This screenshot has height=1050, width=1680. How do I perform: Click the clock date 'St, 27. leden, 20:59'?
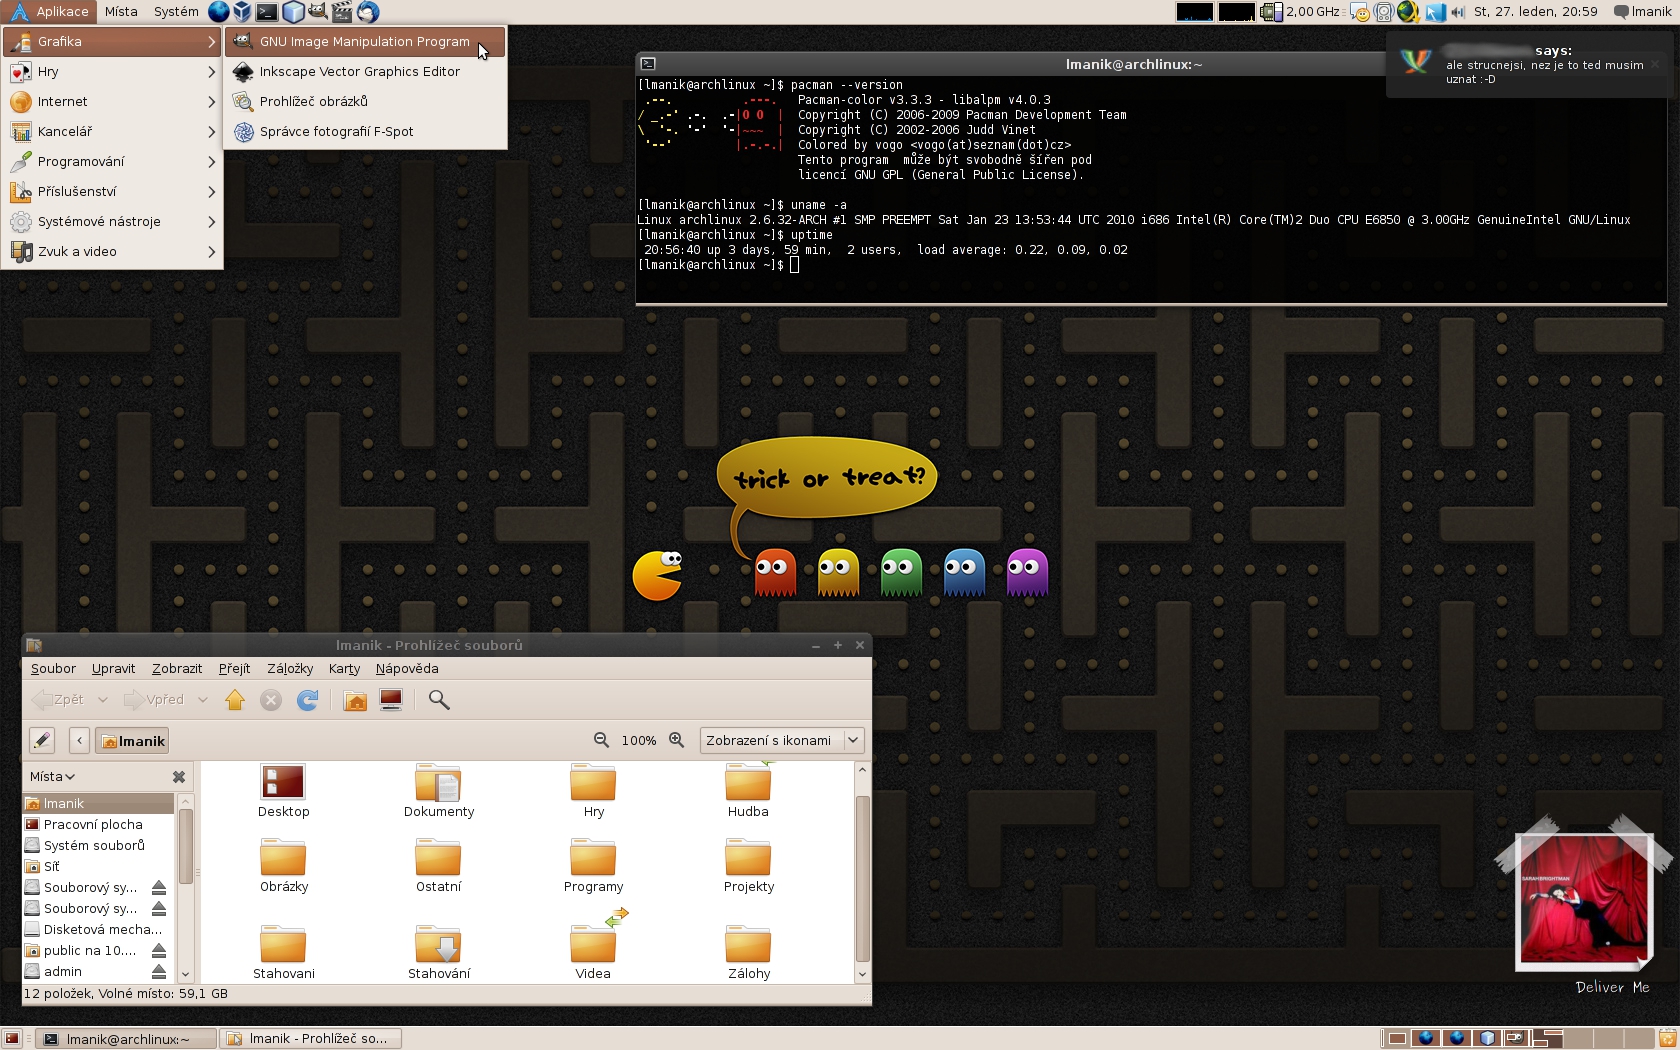1536,12
